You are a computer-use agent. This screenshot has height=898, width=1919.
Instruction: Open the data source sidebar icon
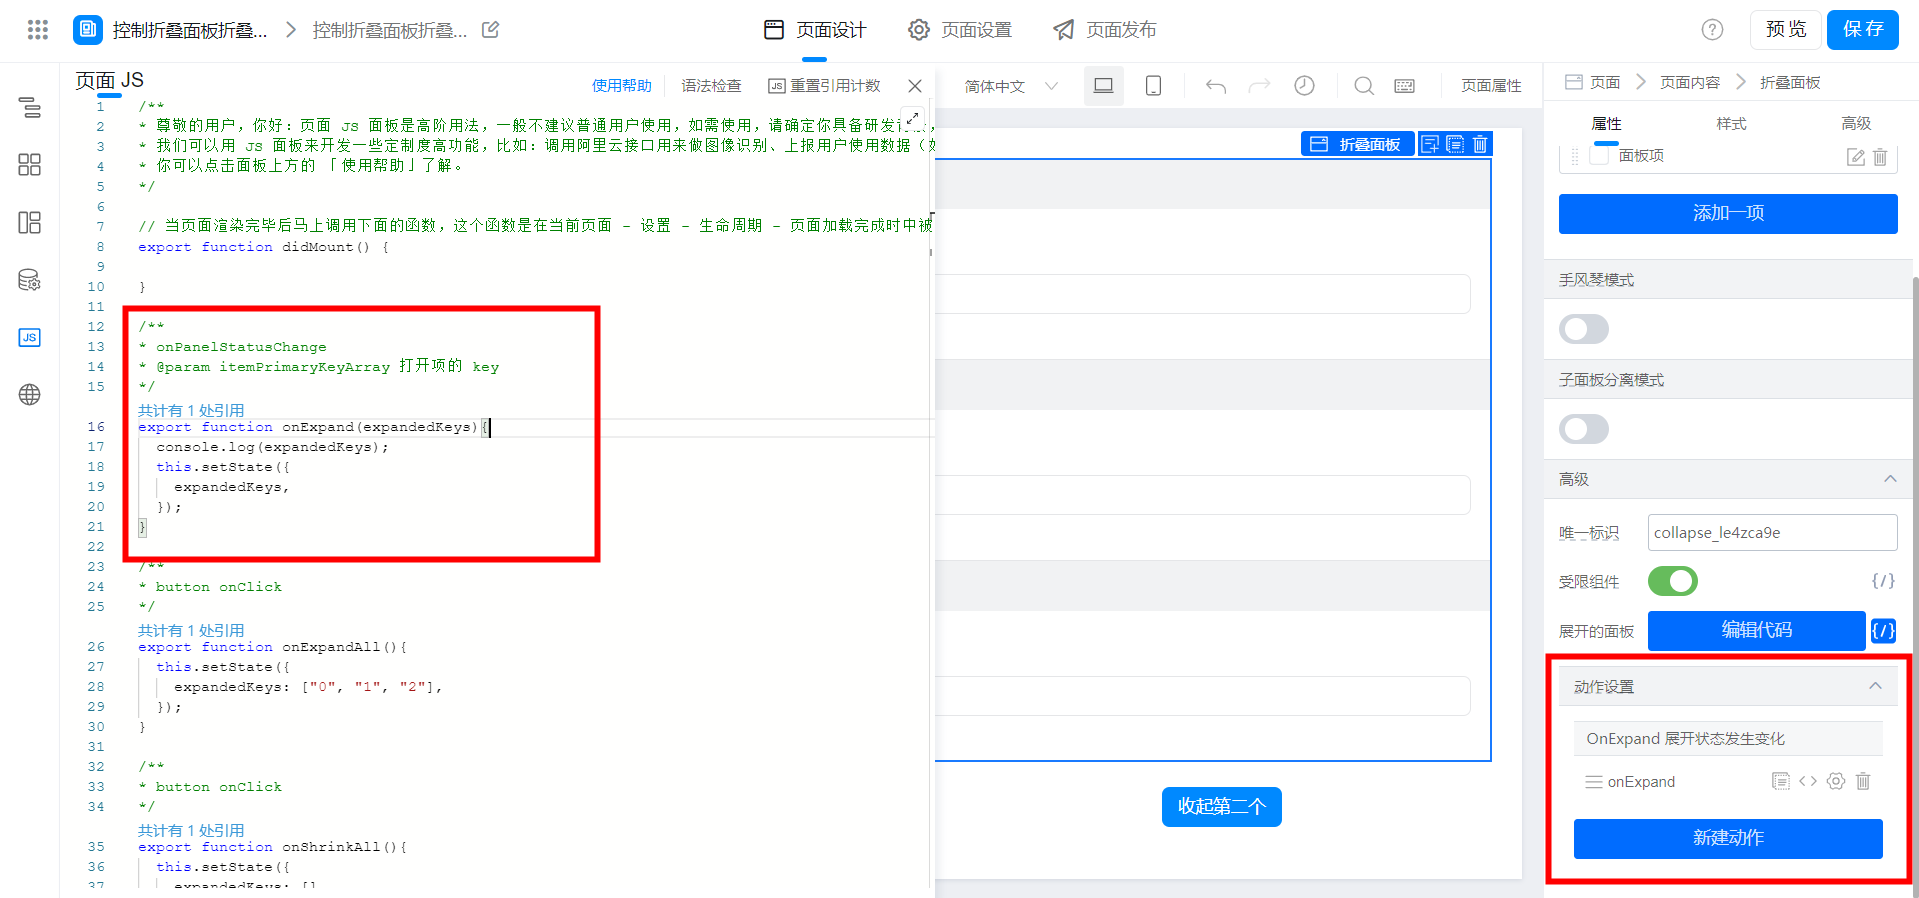click(30, 280)
